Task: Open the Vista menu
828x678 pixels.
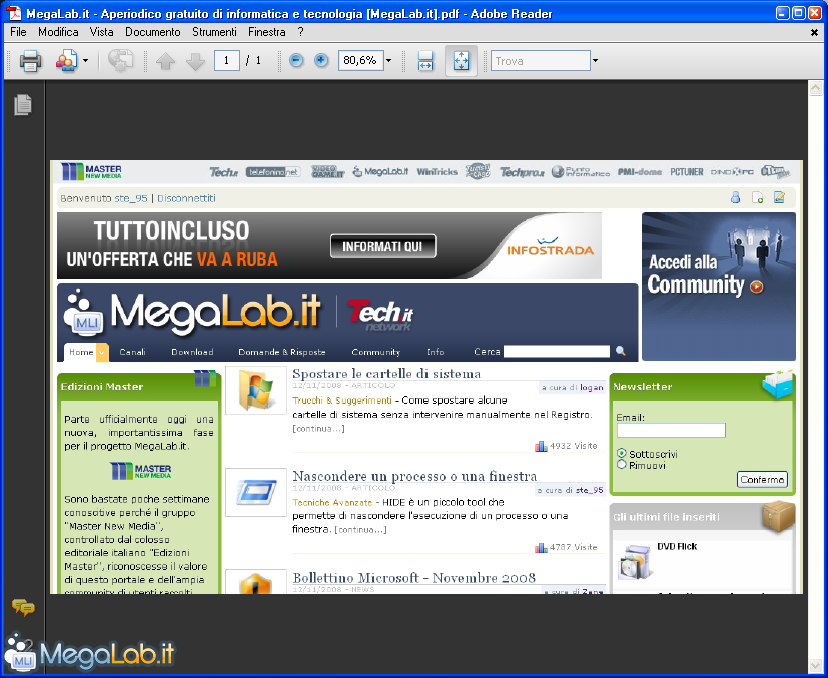Action: pos(101,32)
